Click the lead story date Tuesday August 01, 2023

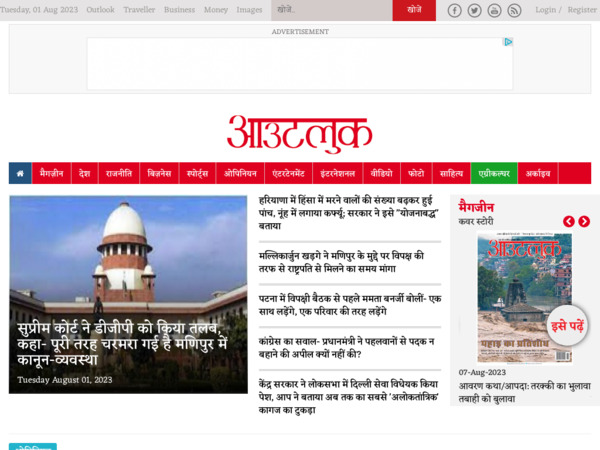click(65, 380)
